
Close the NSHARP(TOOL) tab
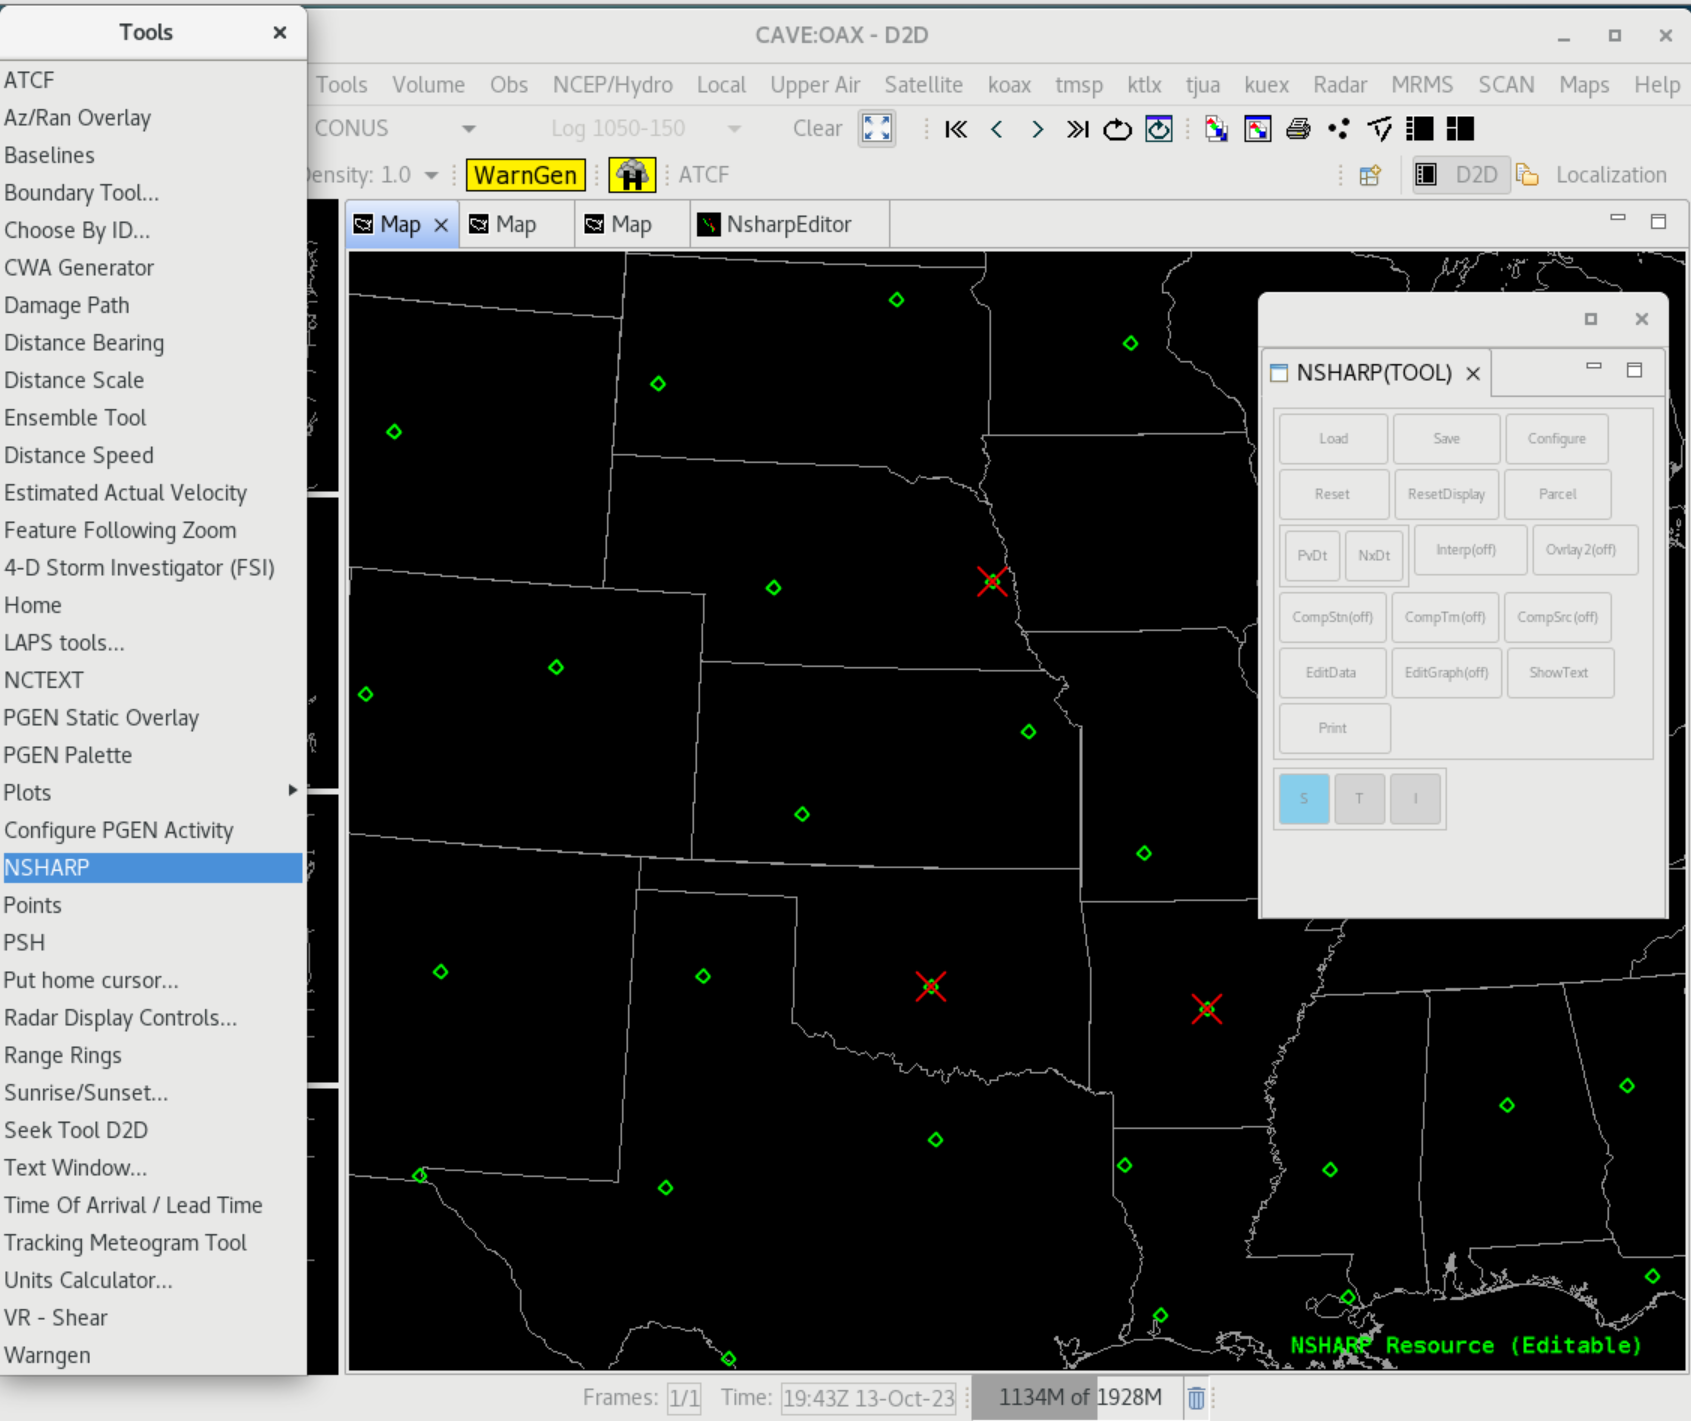[x=1473, y=374]
